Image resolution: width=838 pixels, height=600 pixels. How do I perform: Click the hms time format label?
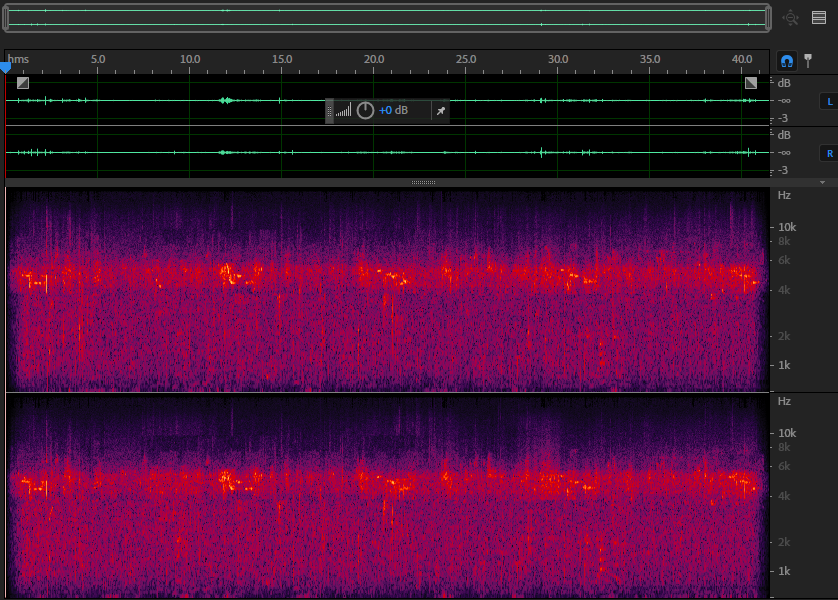click(19, 60)
